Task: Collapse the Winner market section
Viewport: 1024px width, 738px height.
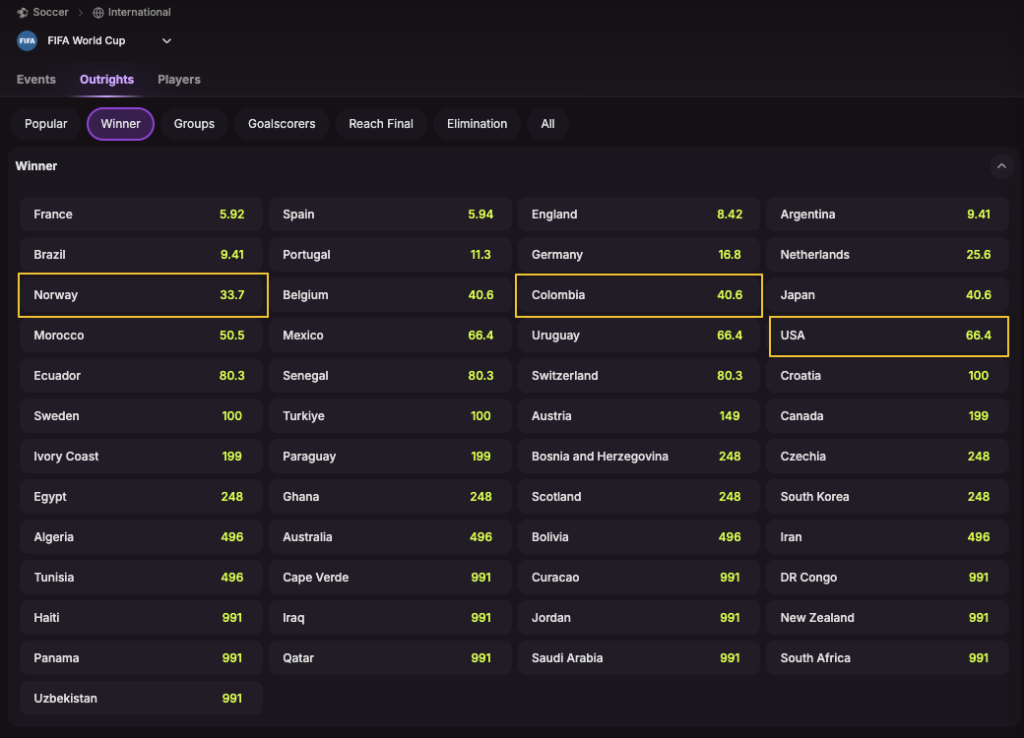Action: coord(1002,167)
